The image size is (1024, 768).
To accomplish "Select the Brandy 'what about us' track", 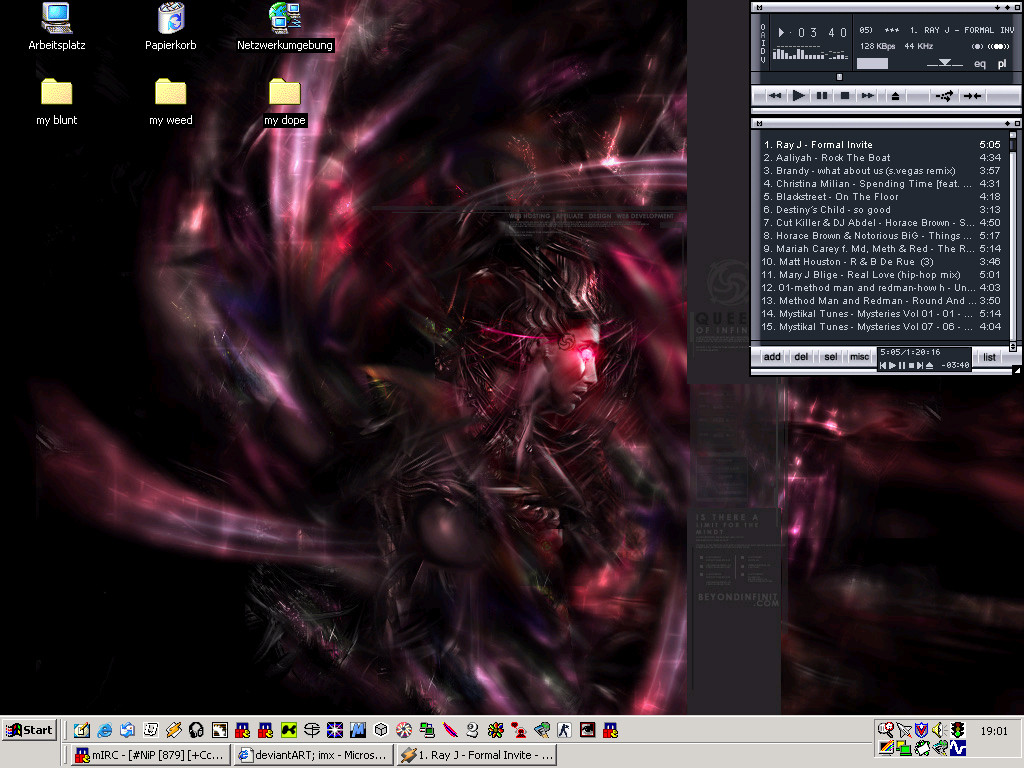I will (x=882, y=170).
